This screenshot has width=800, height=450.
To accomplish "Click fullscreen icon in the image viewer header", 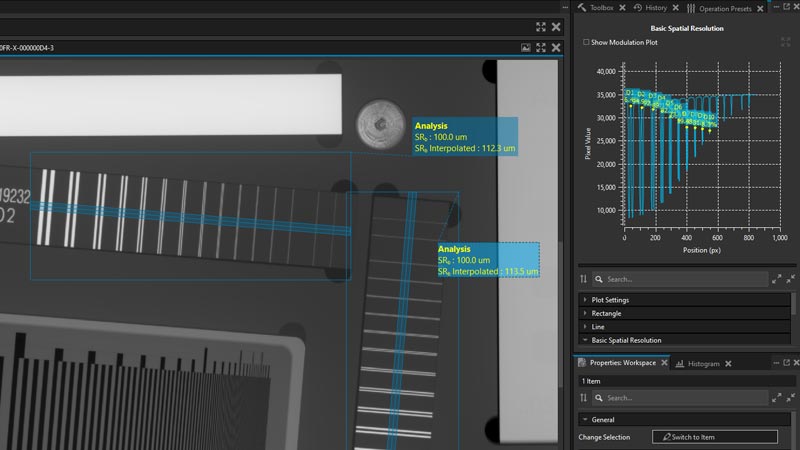I will [x=541, y=47].
